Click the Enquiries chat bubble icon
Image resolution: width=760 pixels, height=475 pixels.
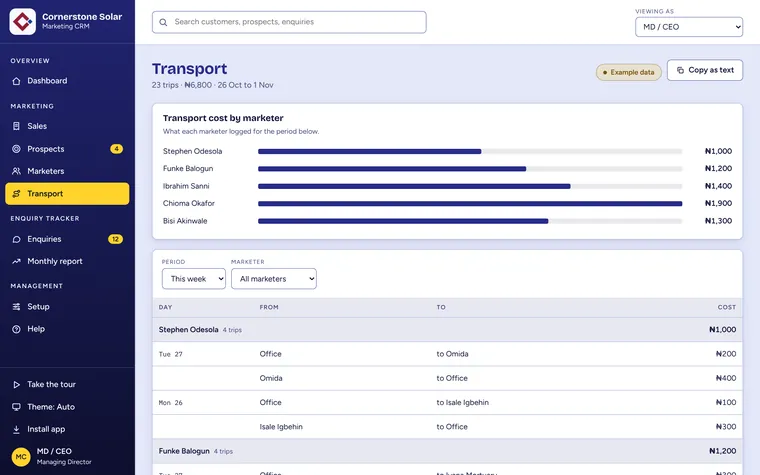16,239
